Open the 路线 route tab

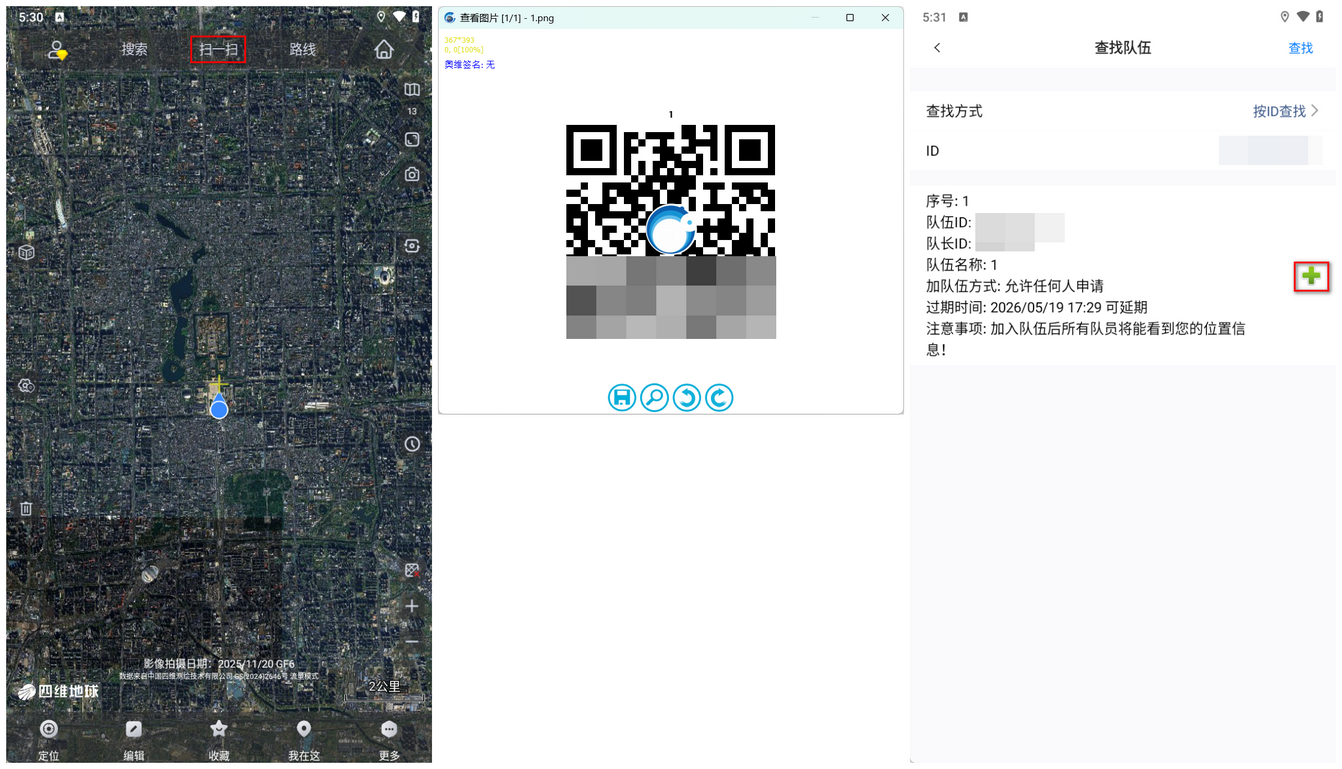pyautogui.click(x=302, y=49)
